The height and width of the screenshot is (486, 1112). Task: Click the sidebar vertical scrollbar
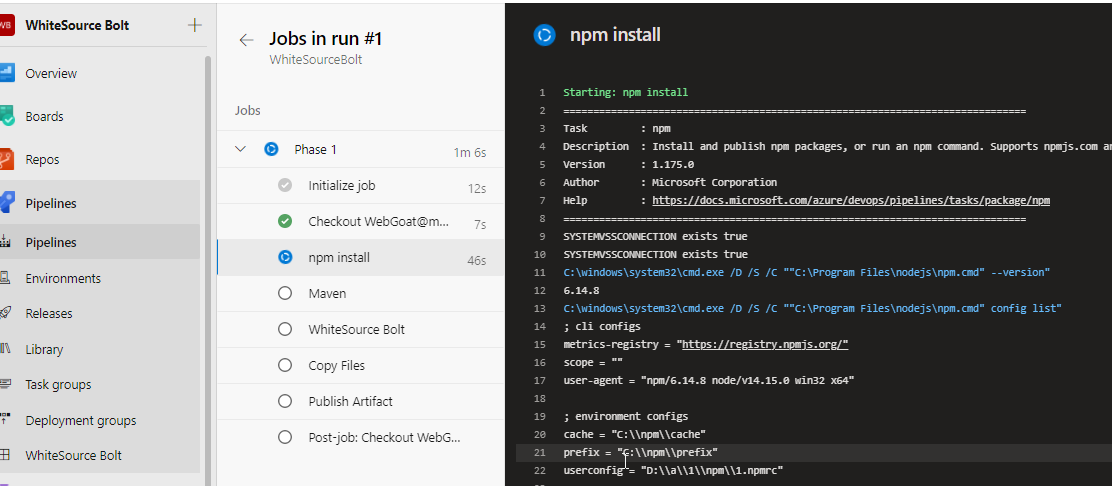(208, 270)
